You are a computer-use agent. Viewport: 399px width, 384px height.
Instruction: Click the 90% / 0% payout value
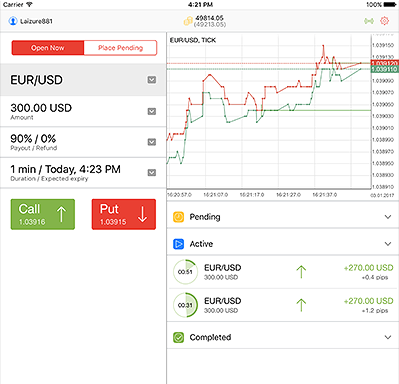pyautogui.click(x=33, y=139)
